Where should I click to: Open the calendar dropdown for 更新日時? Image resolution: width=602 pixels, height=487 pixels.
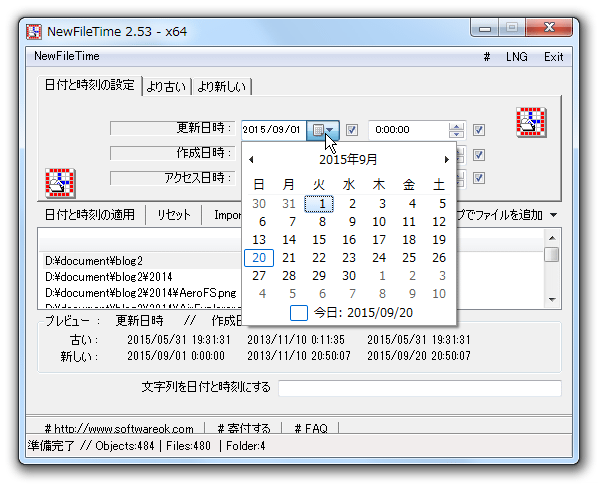tap(322, 130)
